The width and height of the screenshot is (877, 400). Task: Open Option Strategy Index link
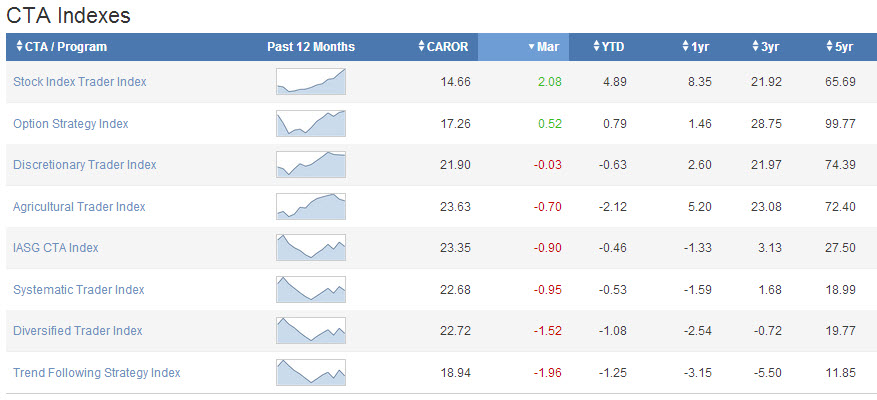tap(70, 124)
